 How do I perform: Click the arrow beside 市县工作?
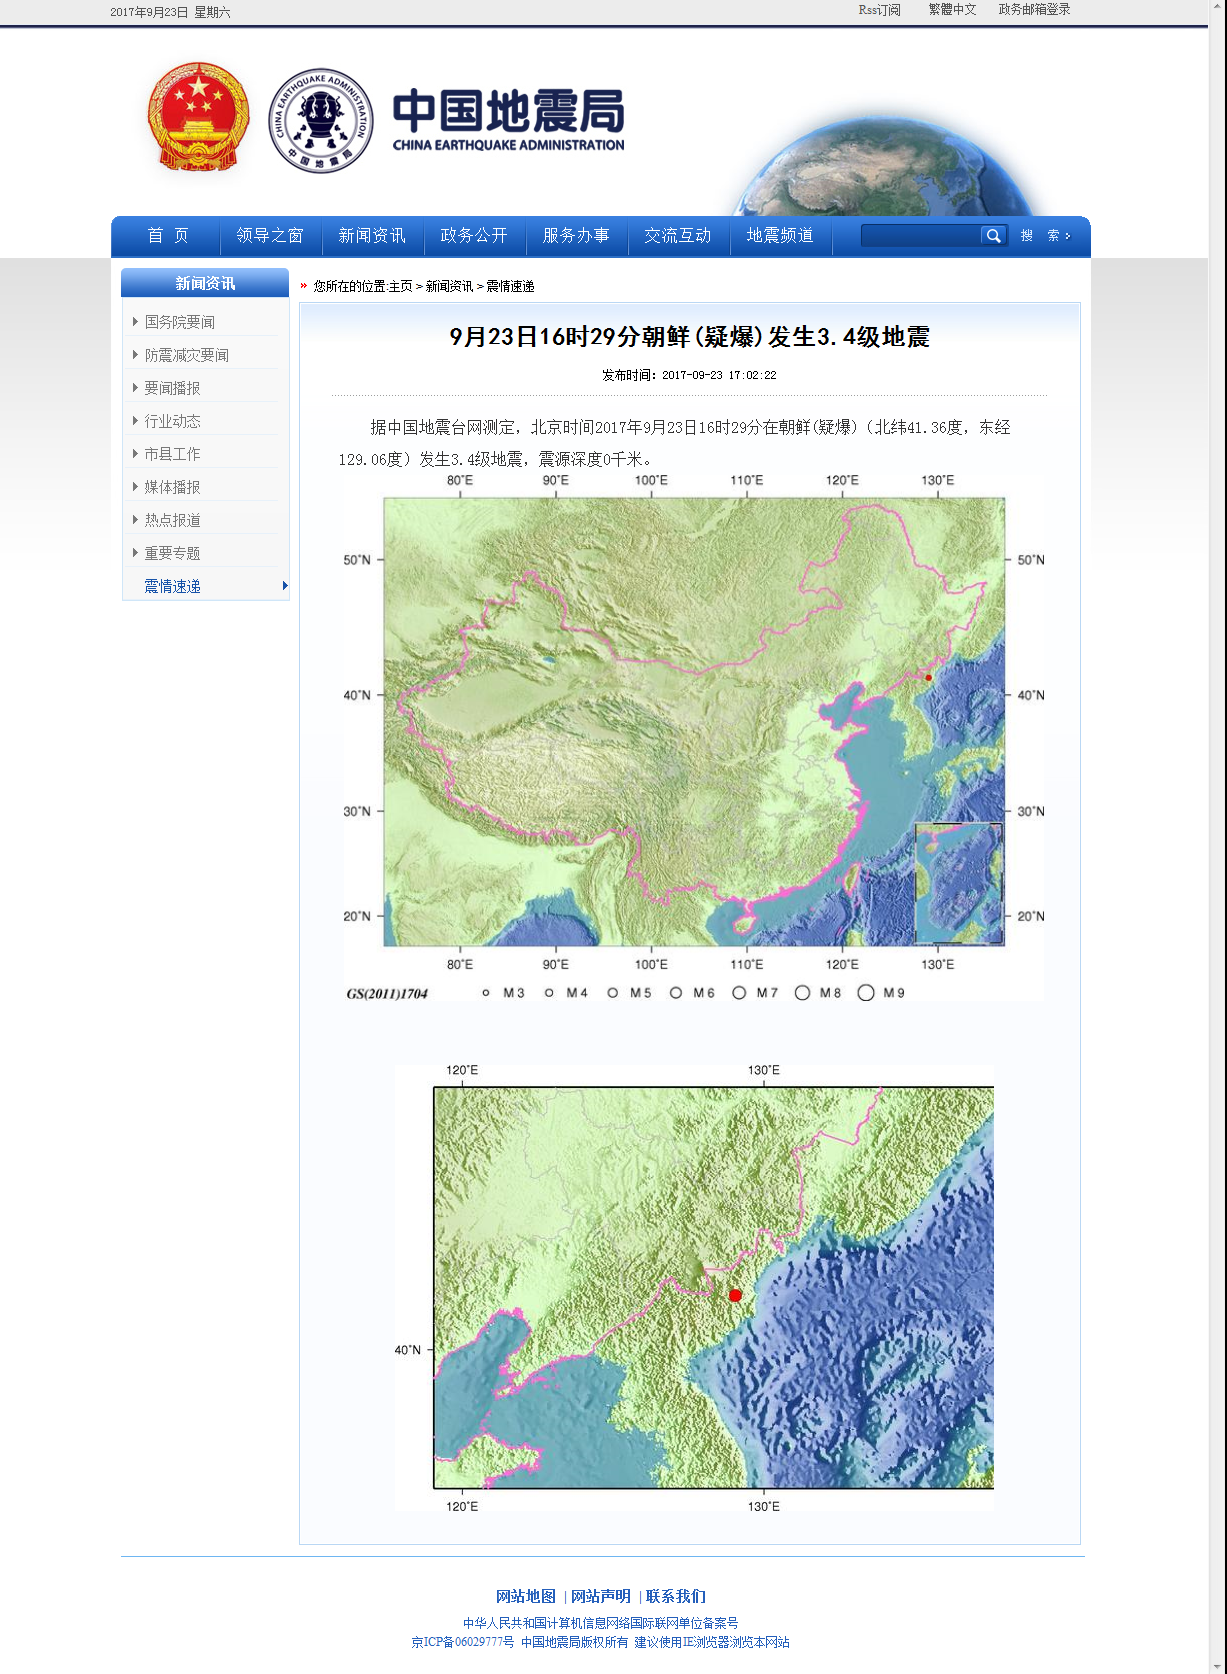coord(135,453)
